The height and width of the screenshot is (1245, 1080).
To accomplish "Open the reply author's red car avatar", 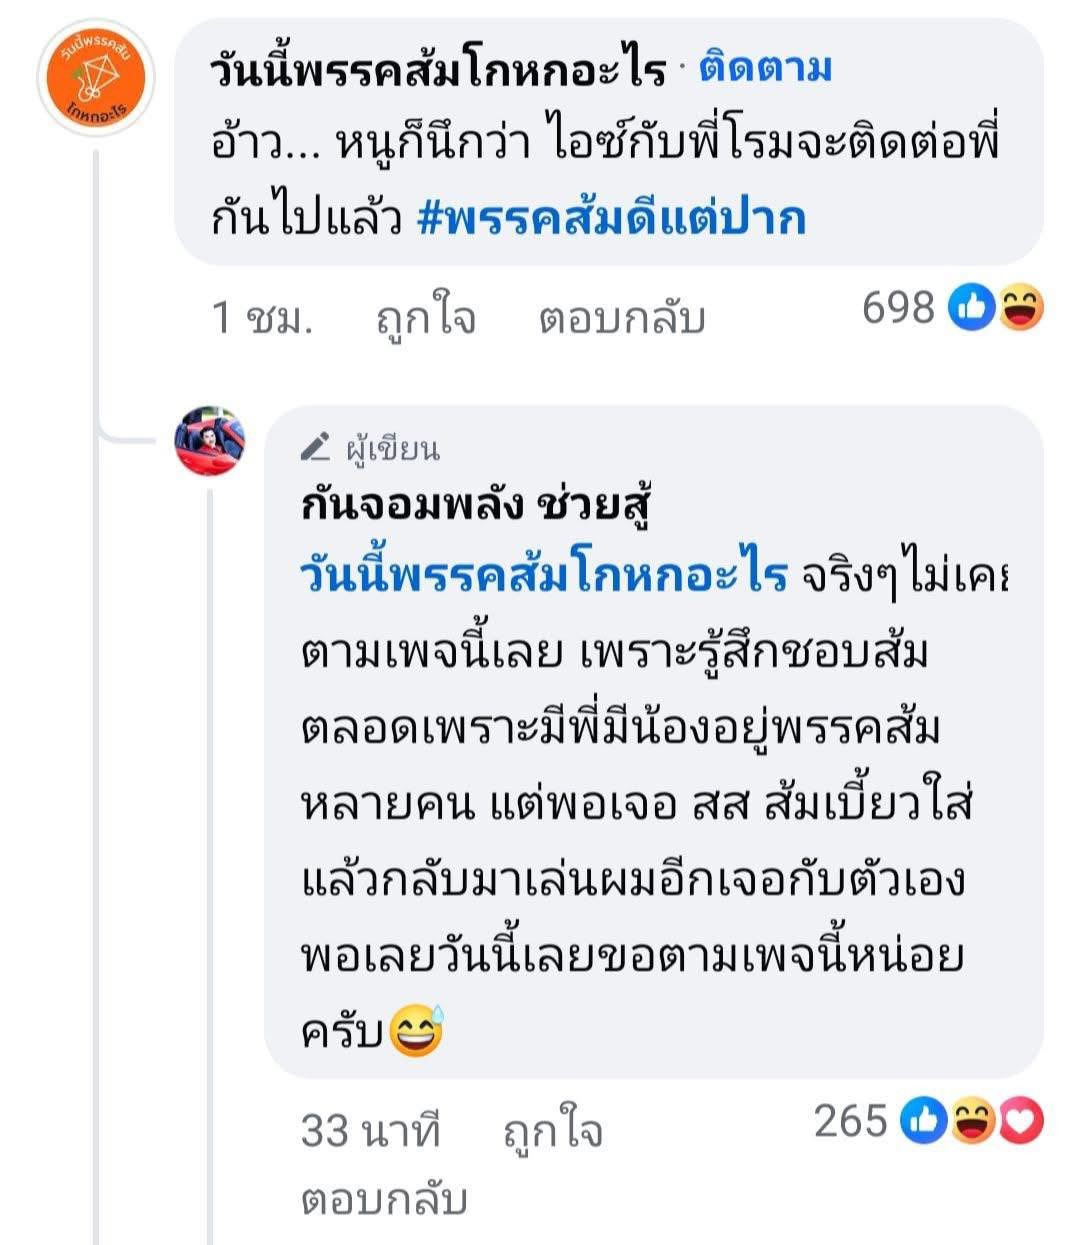I will [209, 441].
